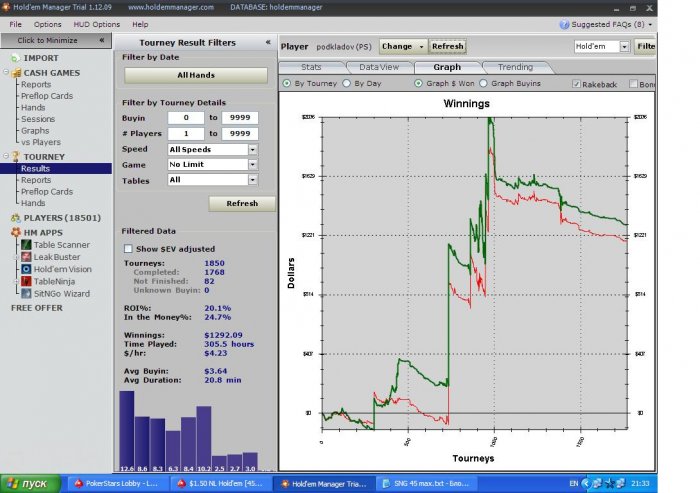The height and width of the screenshot is (493, 700).
Task: Open SitNGo Wizard app icon
Action: tap(26, 293)
